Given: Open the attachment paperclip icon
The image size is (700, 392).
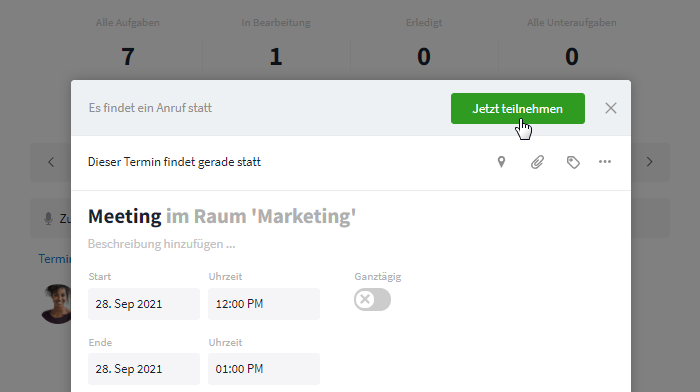Looking at the screenshot, I should [537, 162].
